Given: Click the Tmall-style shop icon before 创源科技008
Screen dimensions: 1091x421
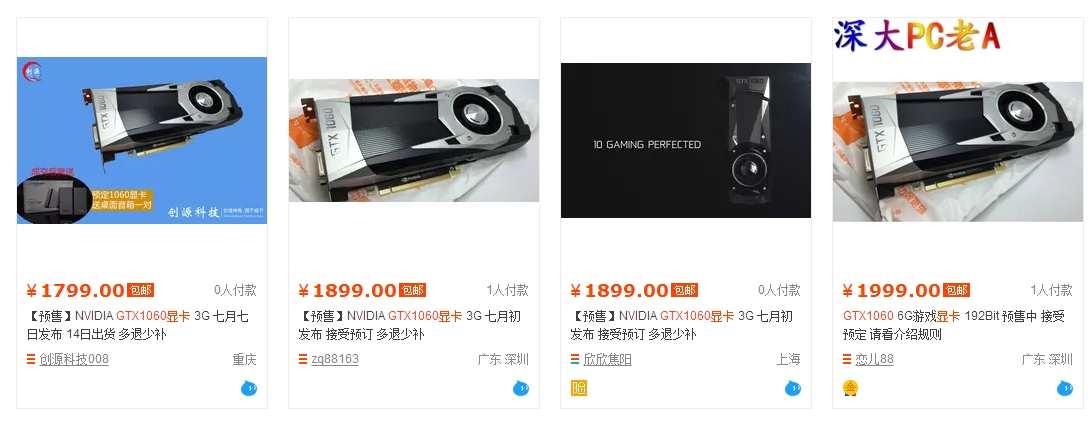Looking at the screenshot, I should point(31,360).
